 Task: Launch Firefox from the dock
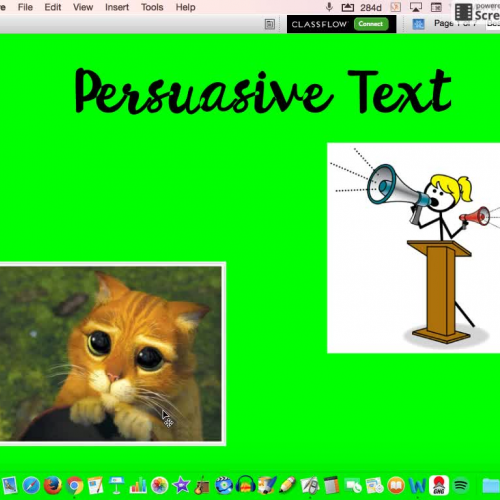point(53,486)
